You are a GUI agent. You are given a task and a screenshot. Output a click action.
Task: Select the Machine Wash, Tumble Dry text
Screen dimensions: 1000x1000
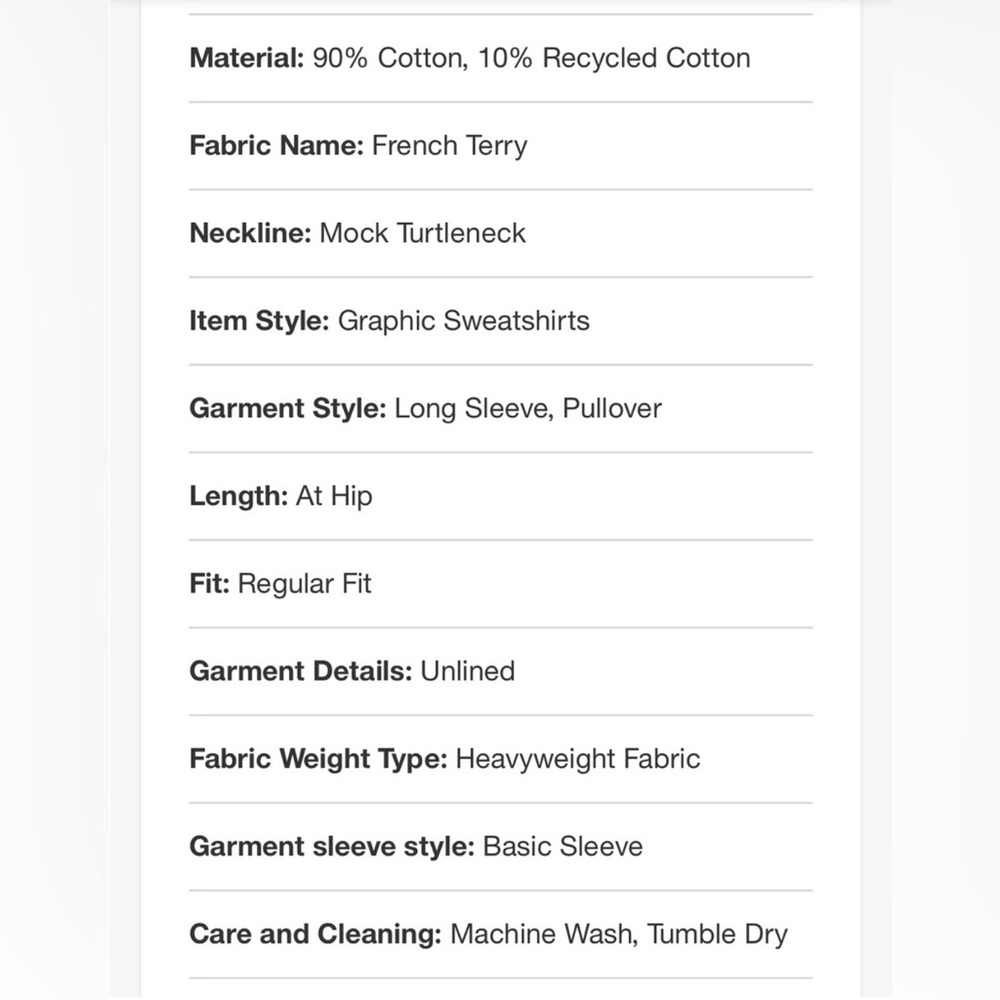[619, 934]
